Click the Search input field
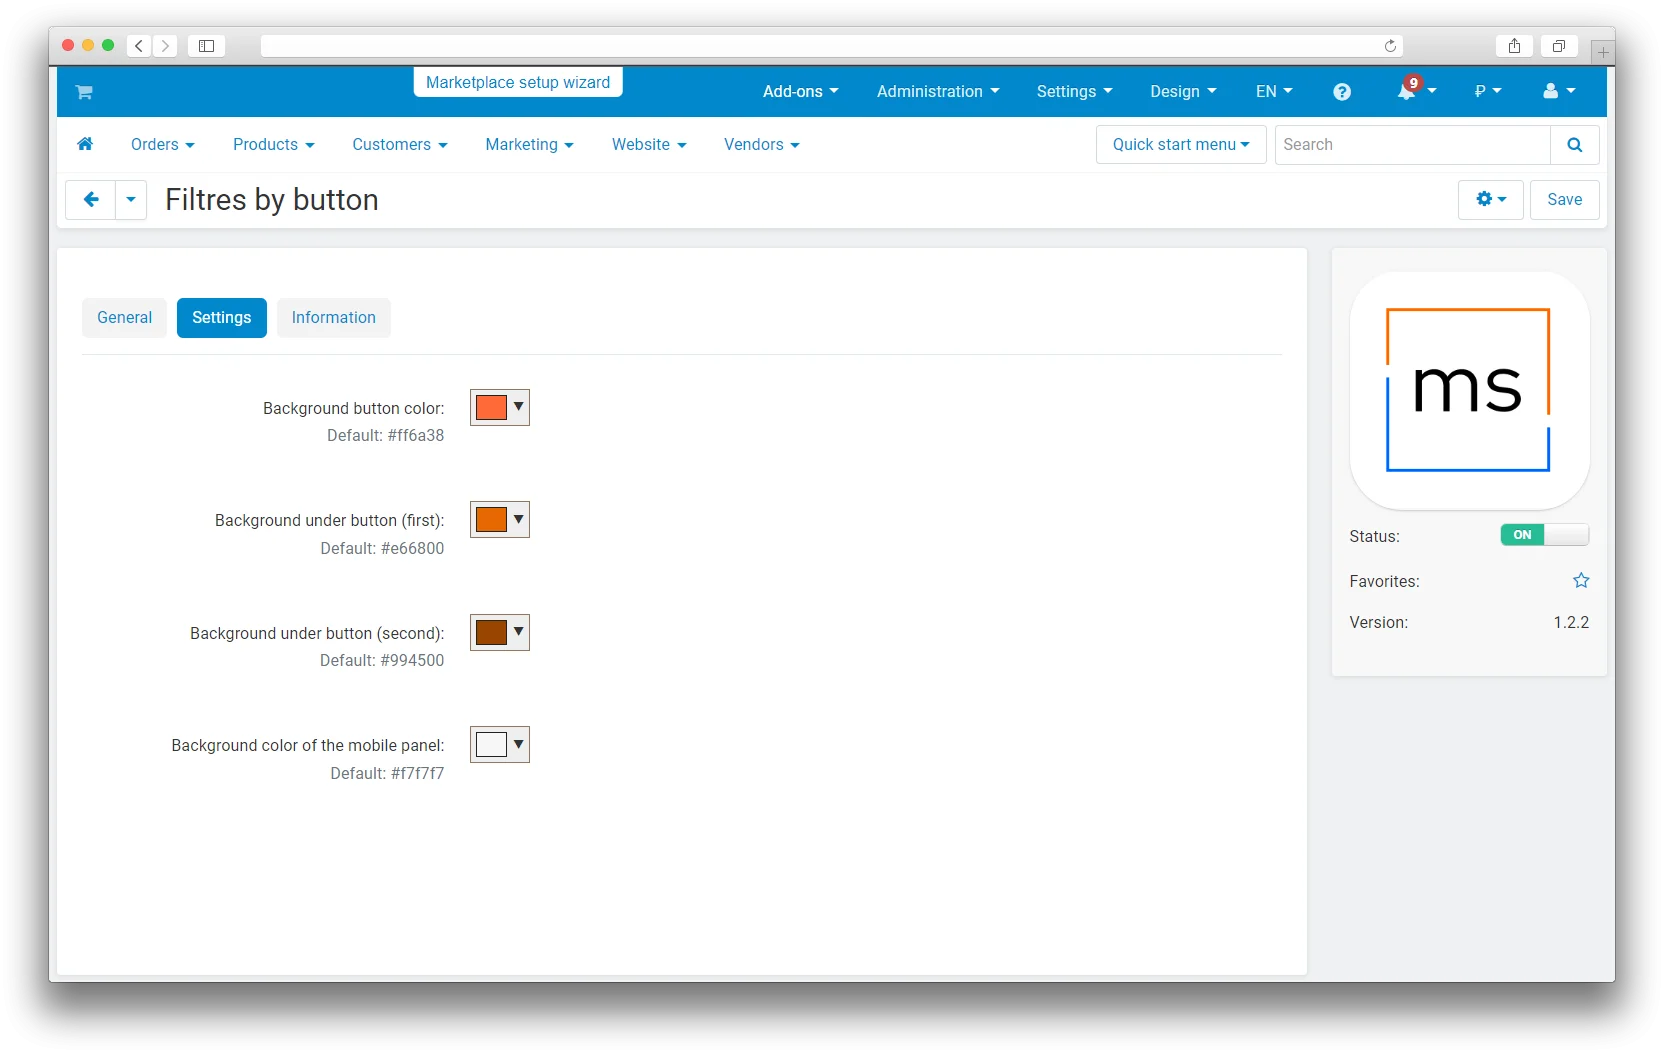 1413,145
